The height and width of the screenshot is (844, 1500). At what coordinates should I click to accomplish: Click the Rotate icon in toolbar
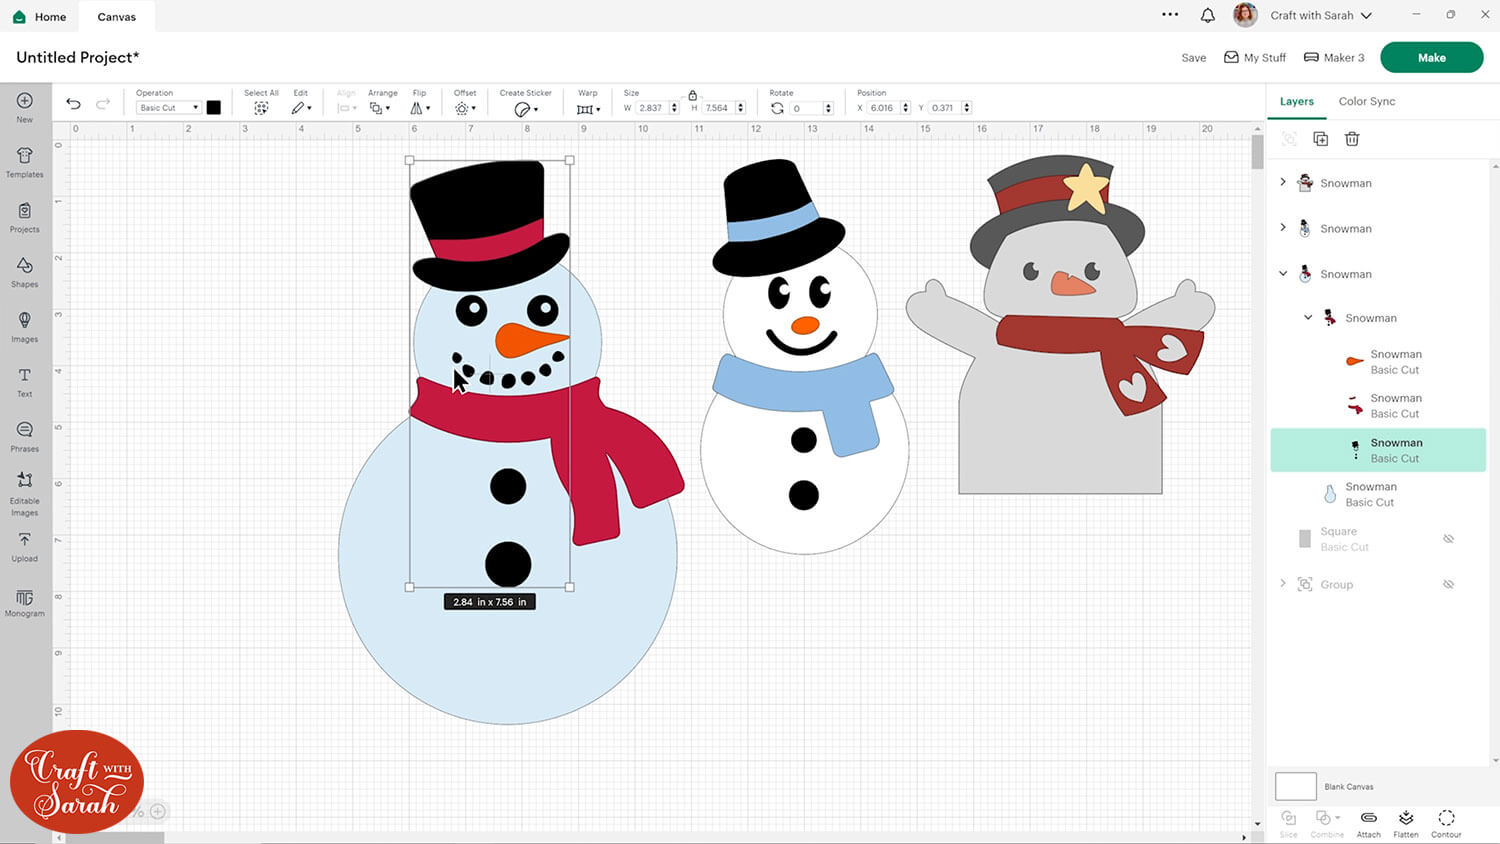tap(777, 108)
